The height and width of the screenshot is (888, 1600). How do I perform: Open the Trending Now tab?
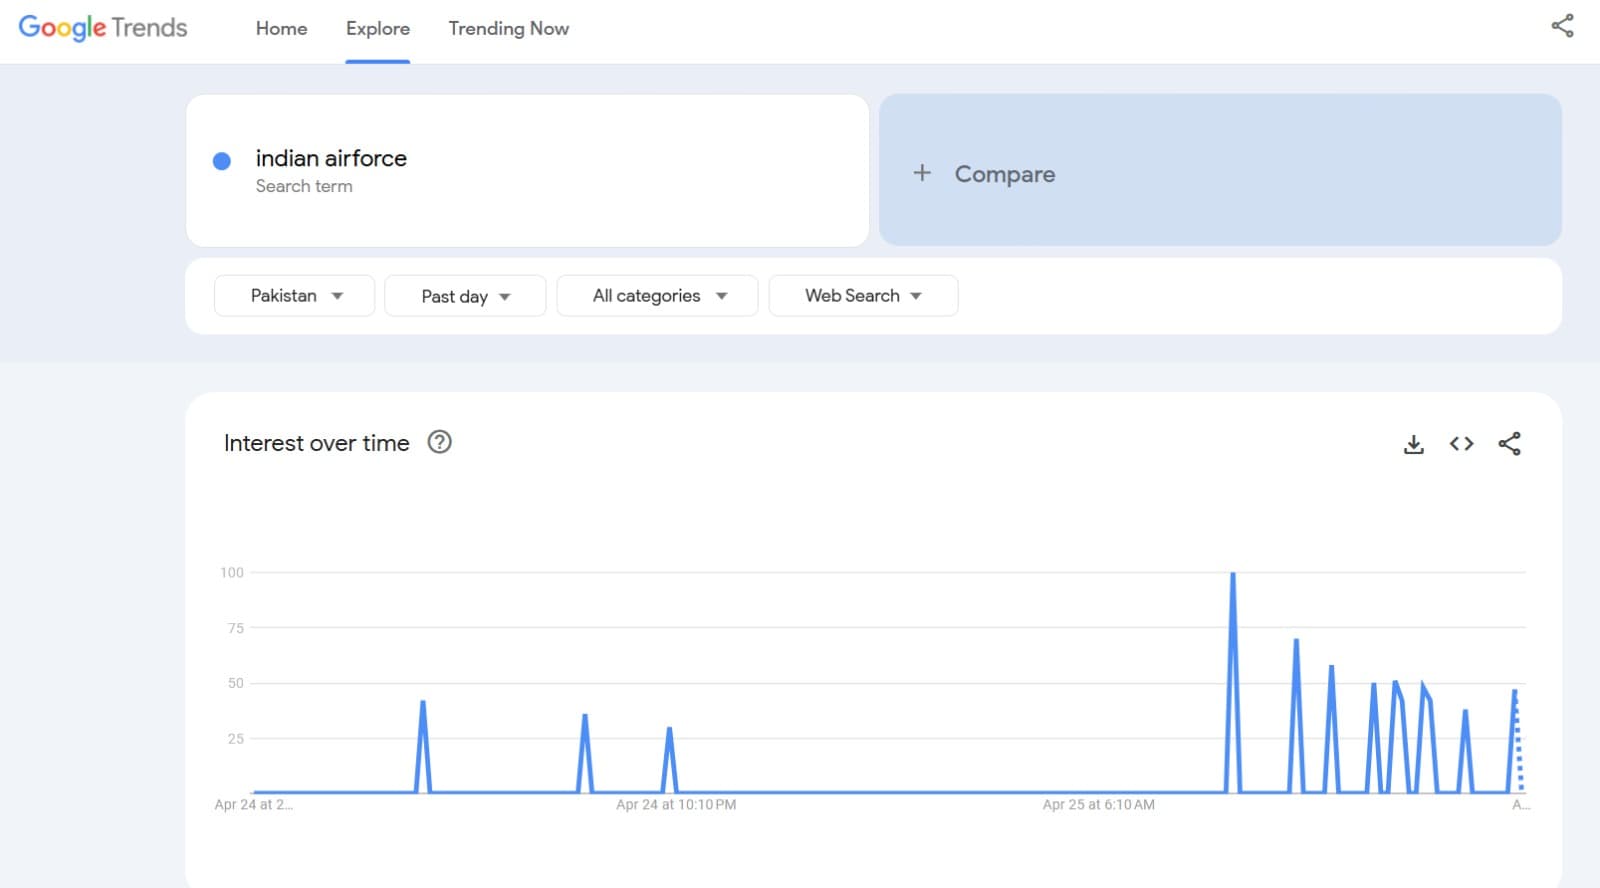[508, 29]
